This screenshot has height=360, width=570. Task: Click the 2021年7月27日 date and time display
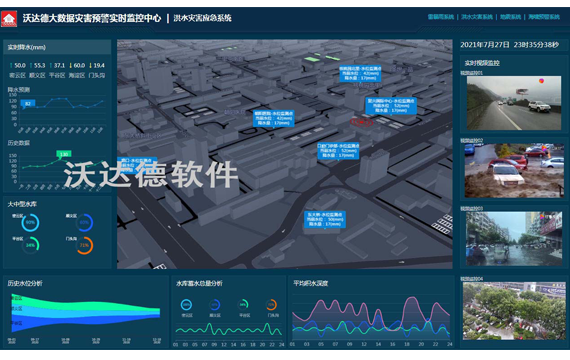509,45
